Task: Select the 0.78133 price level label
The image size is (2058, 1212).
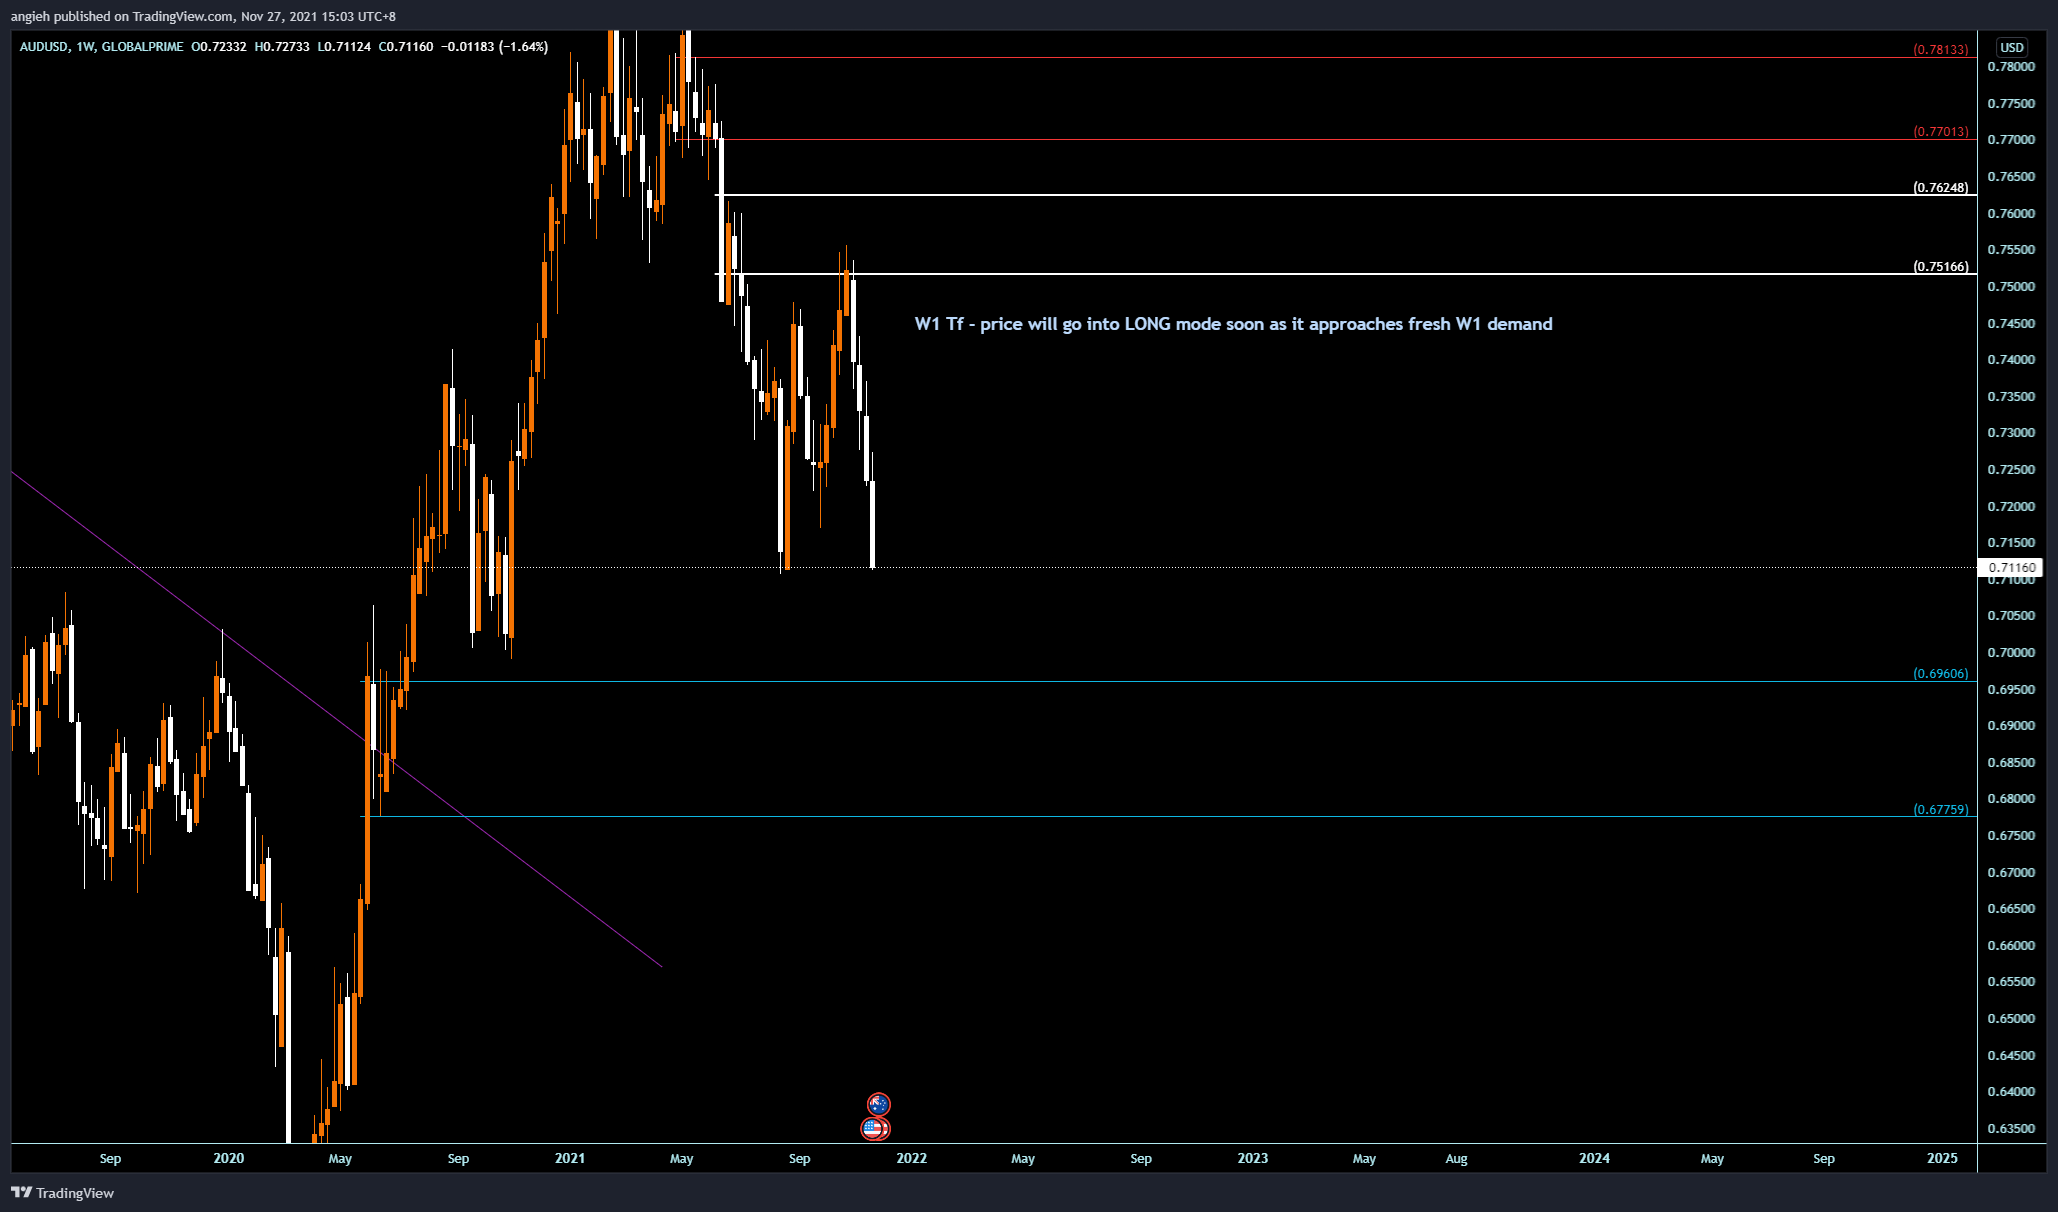Action: click(1940, 49)
